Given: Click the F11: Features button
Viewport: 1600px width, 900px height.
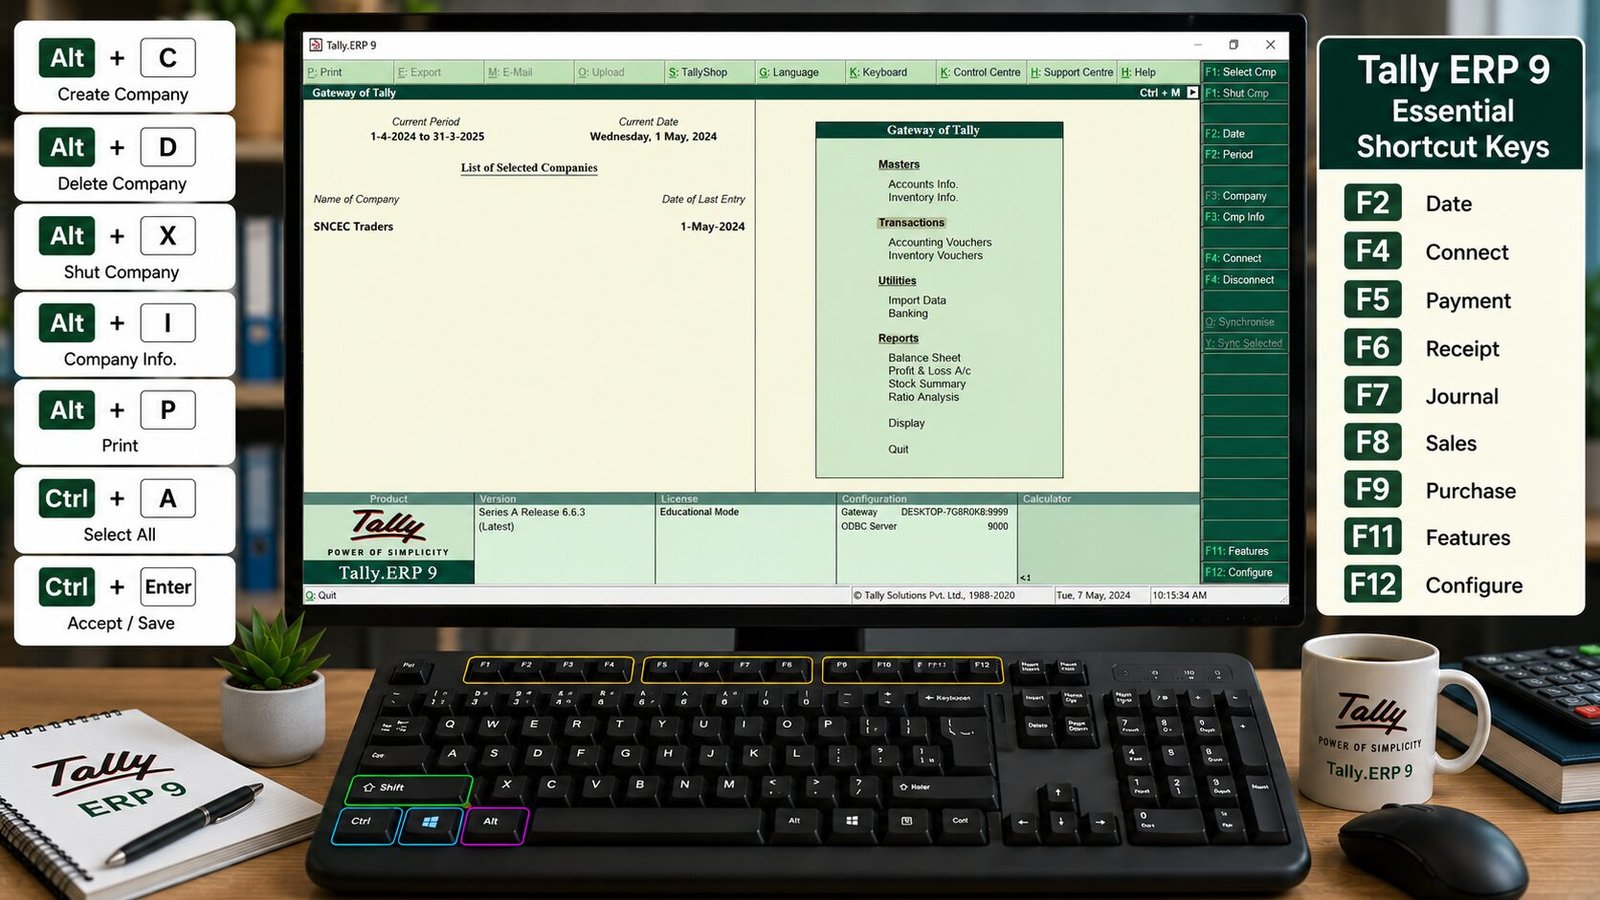Looking at the screenshot, I should pyautogui.click(x=1244, y=551).
